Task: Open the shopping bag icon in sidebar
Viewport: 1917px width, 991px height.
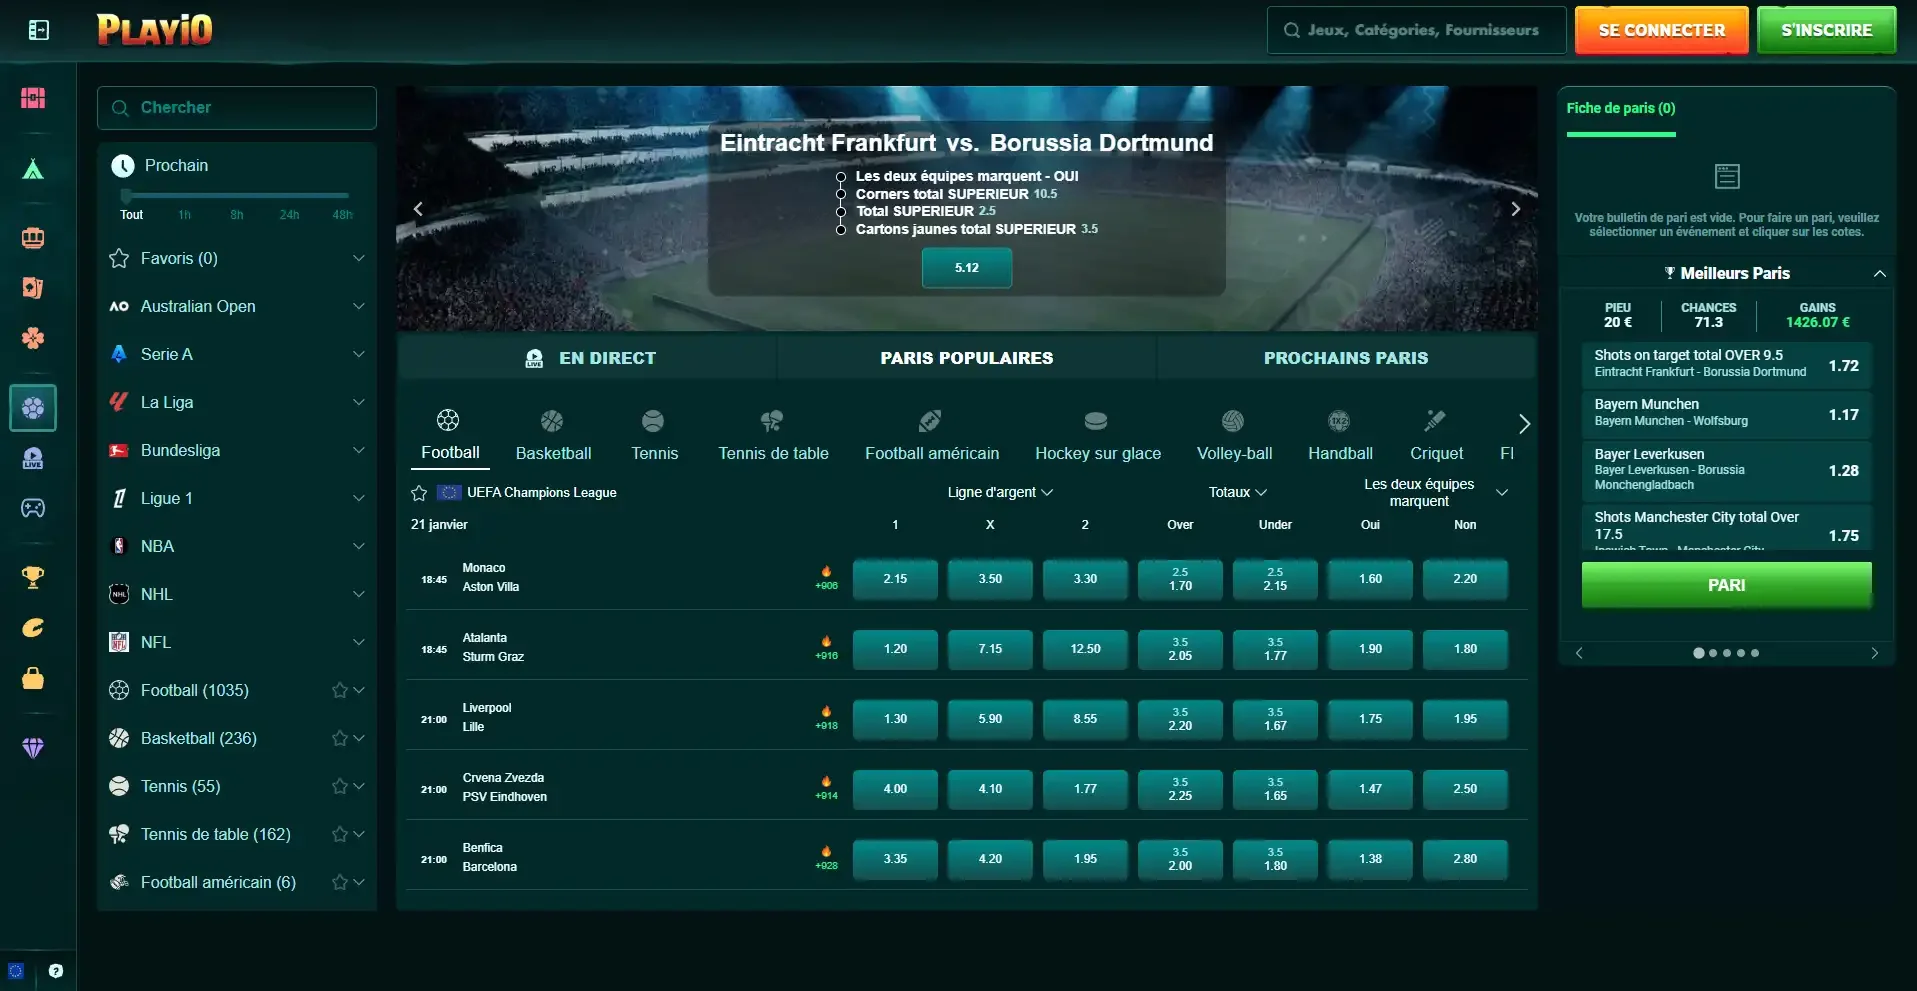Action: coord(33,678)
